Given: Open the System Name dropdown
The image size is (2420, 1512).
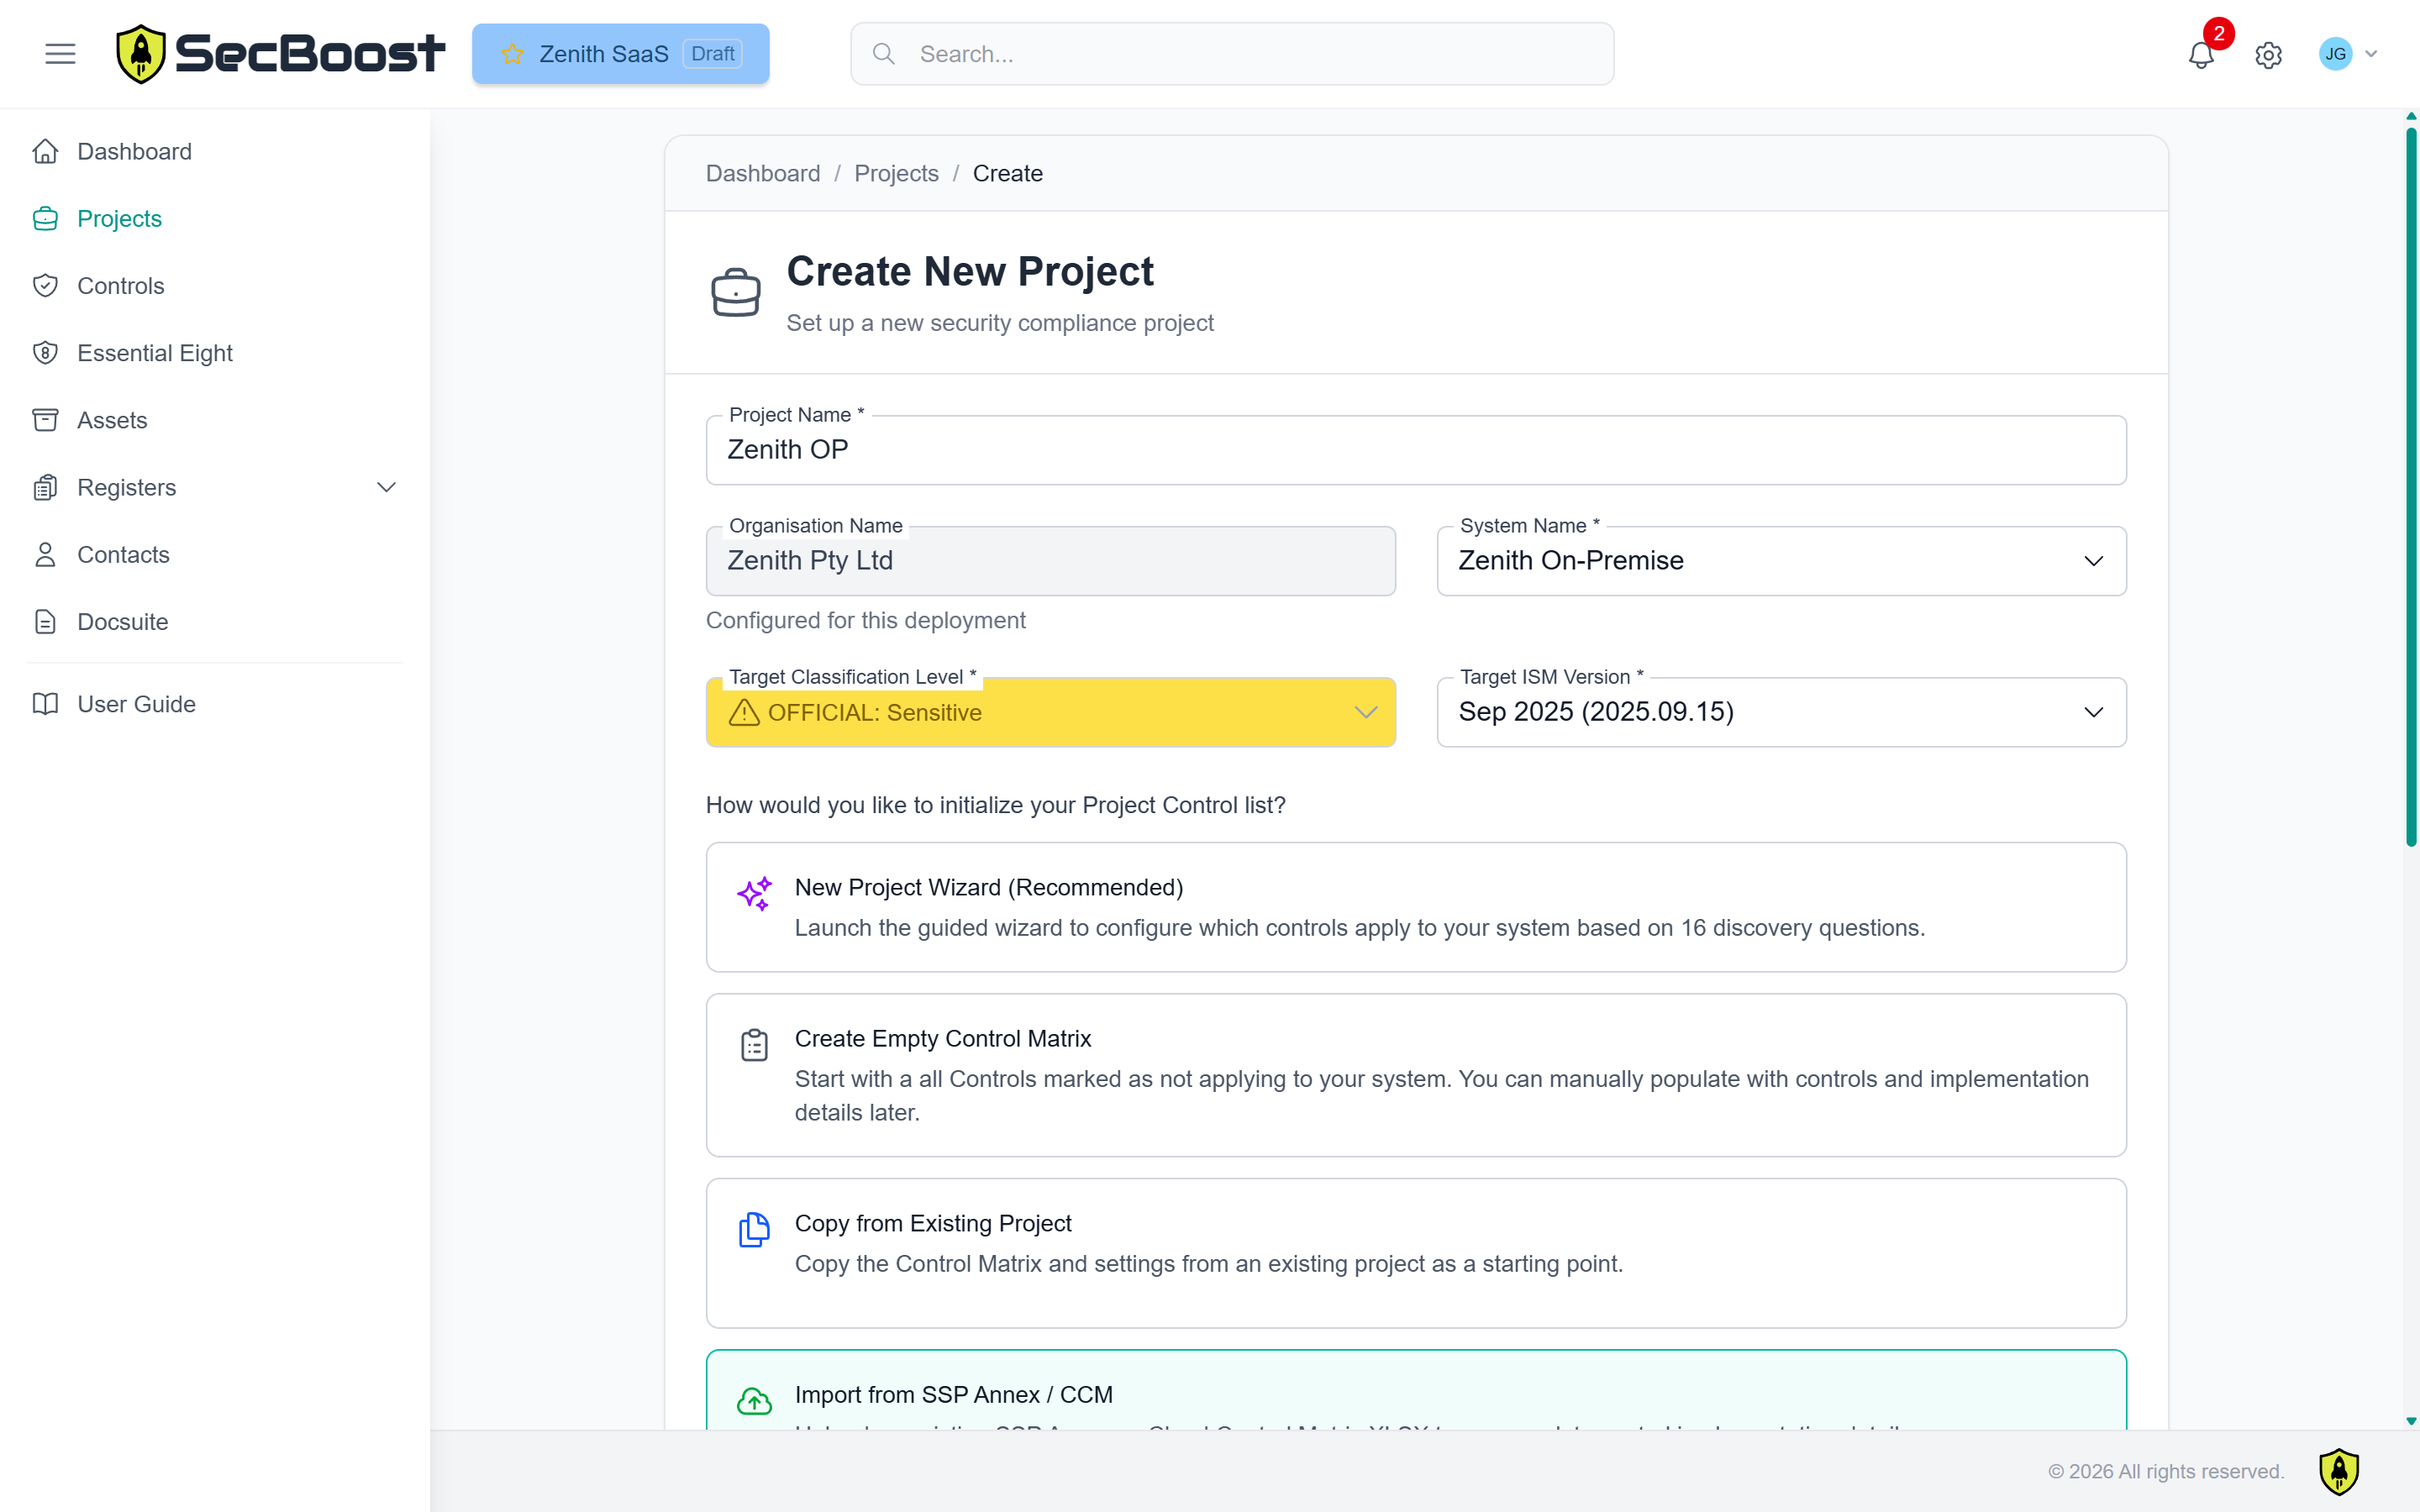Looking at the screenshot, I should tap(1780, 561).
